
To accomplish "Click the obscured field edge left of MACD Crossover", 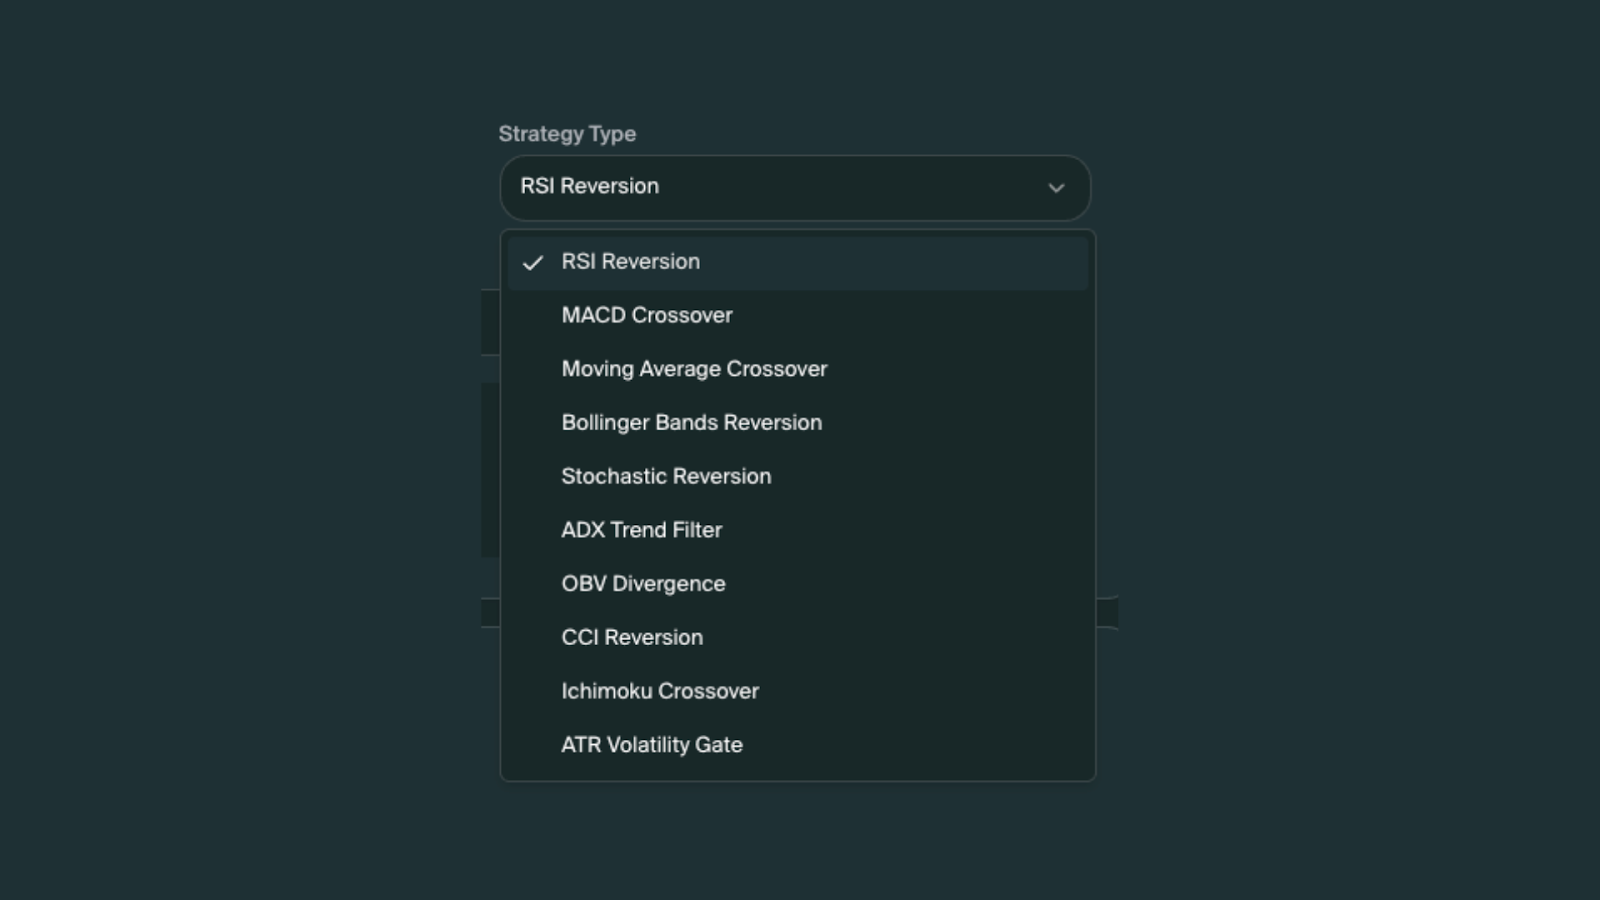I will [490, 322].
